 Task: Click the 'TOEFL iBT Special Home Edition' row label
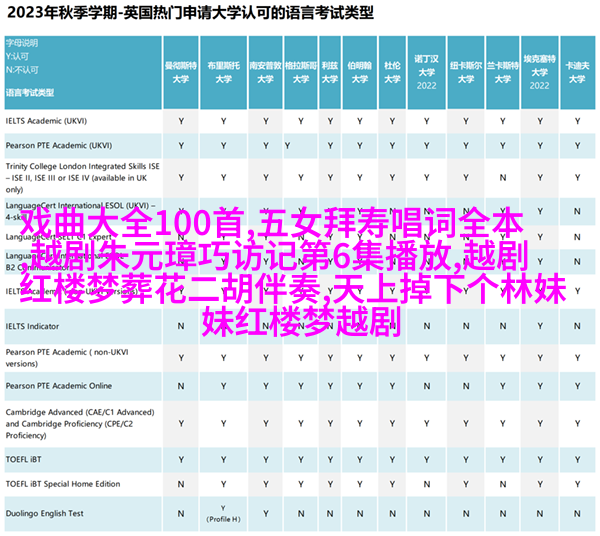(x=63, y=484)
